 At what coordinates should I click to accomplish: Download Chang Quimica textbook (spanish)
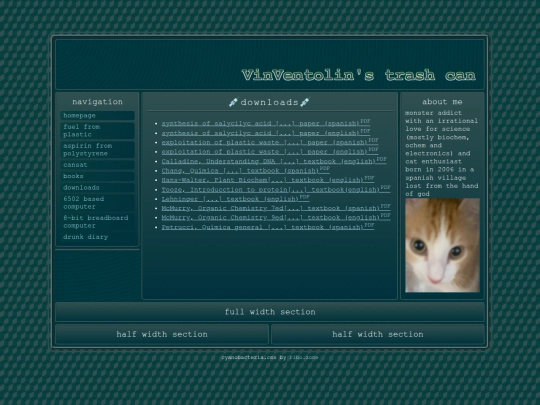tap(246, 170)
